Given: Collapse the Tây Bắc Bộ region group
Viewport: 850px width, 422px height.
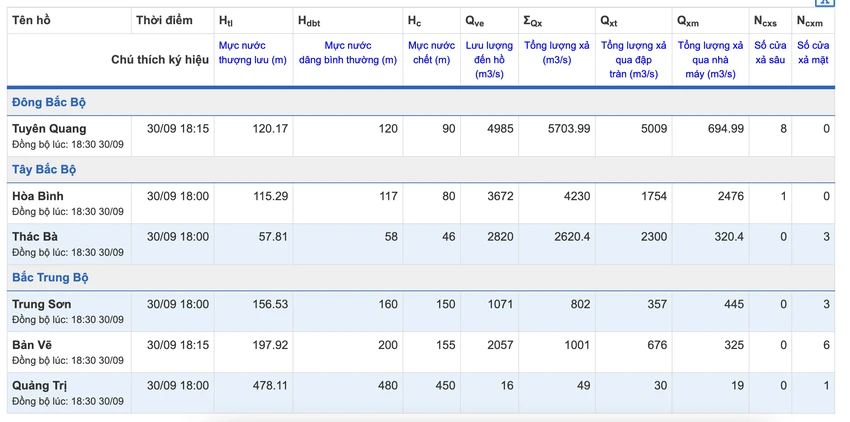Looking at the screenshot, I should point(44,169).
